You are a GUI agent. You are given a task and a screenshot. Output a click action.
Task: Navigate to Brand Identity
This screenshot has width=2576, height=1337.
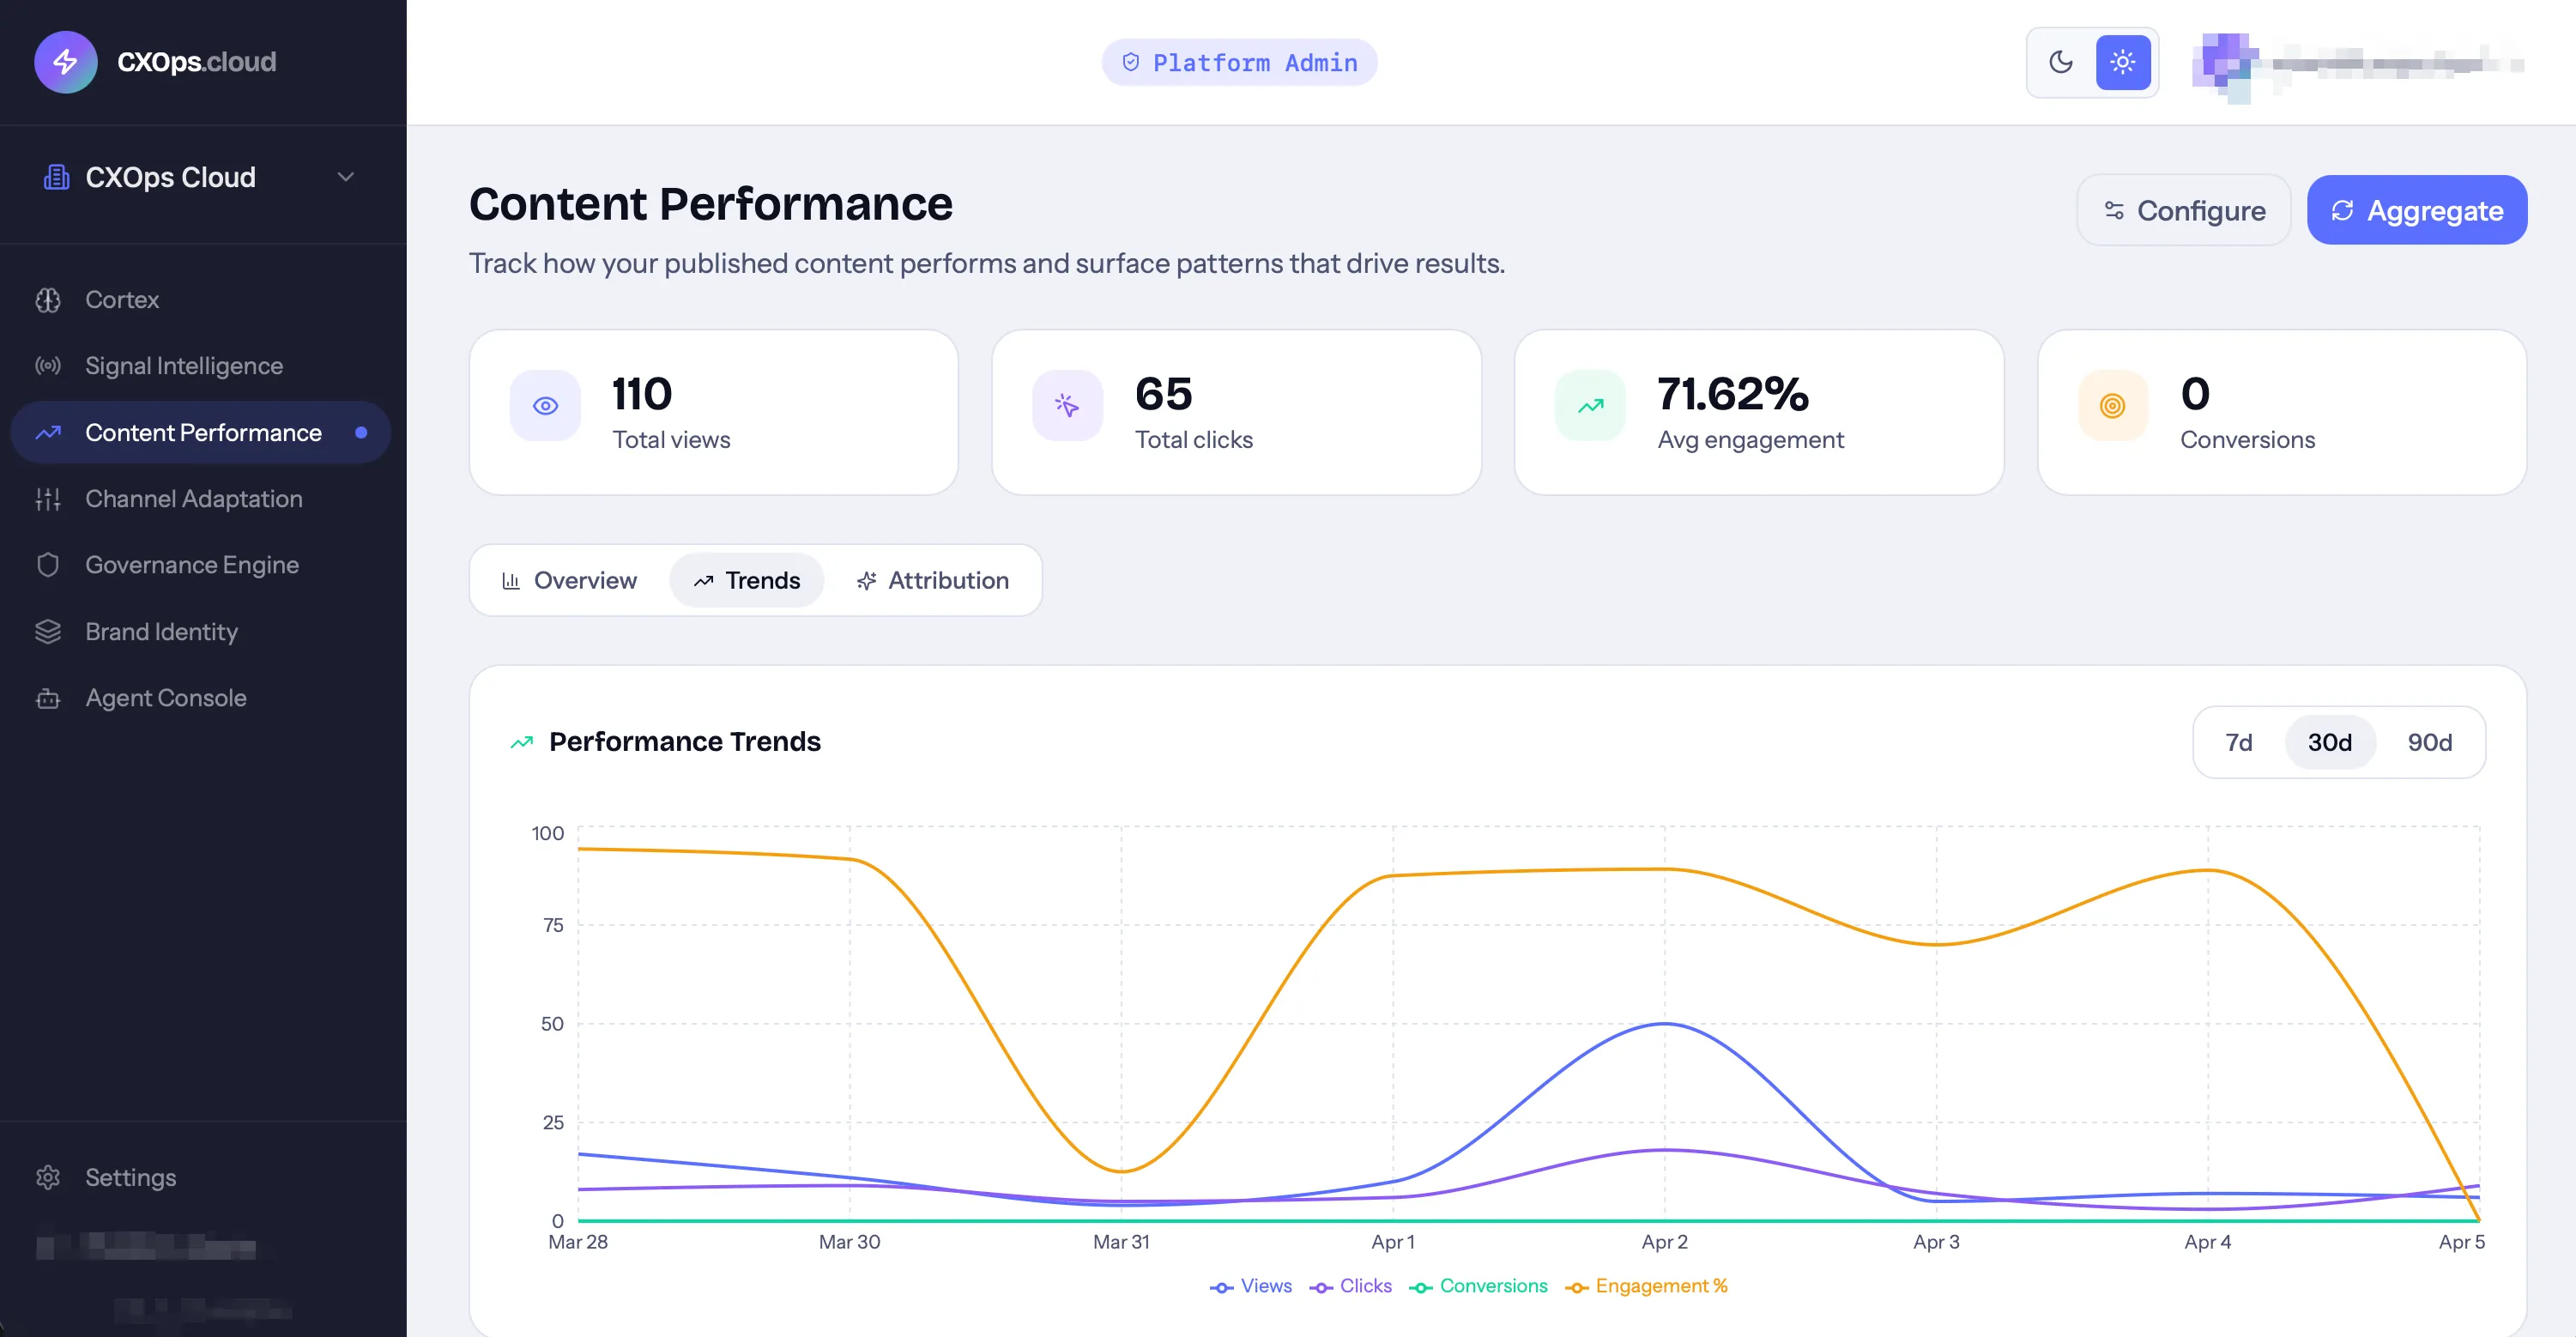click(x=200, y=632)
